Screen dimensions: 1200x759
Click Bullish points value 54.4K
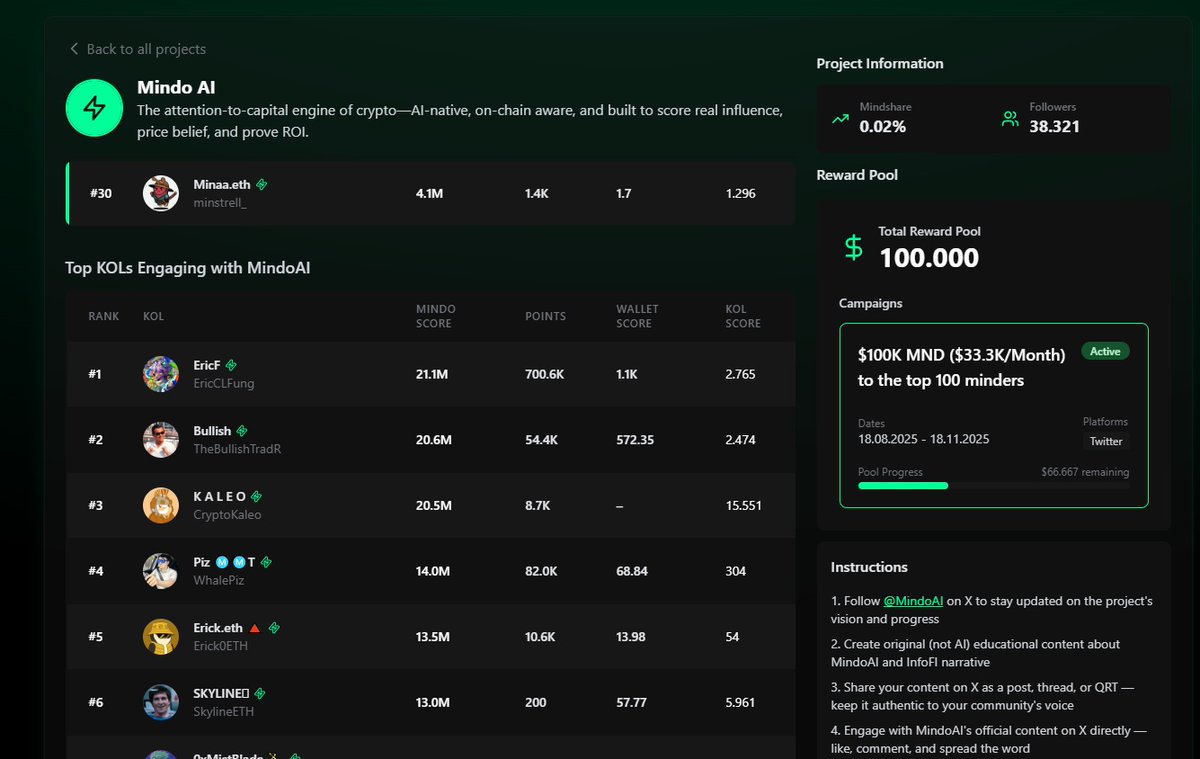pos(543,440)
